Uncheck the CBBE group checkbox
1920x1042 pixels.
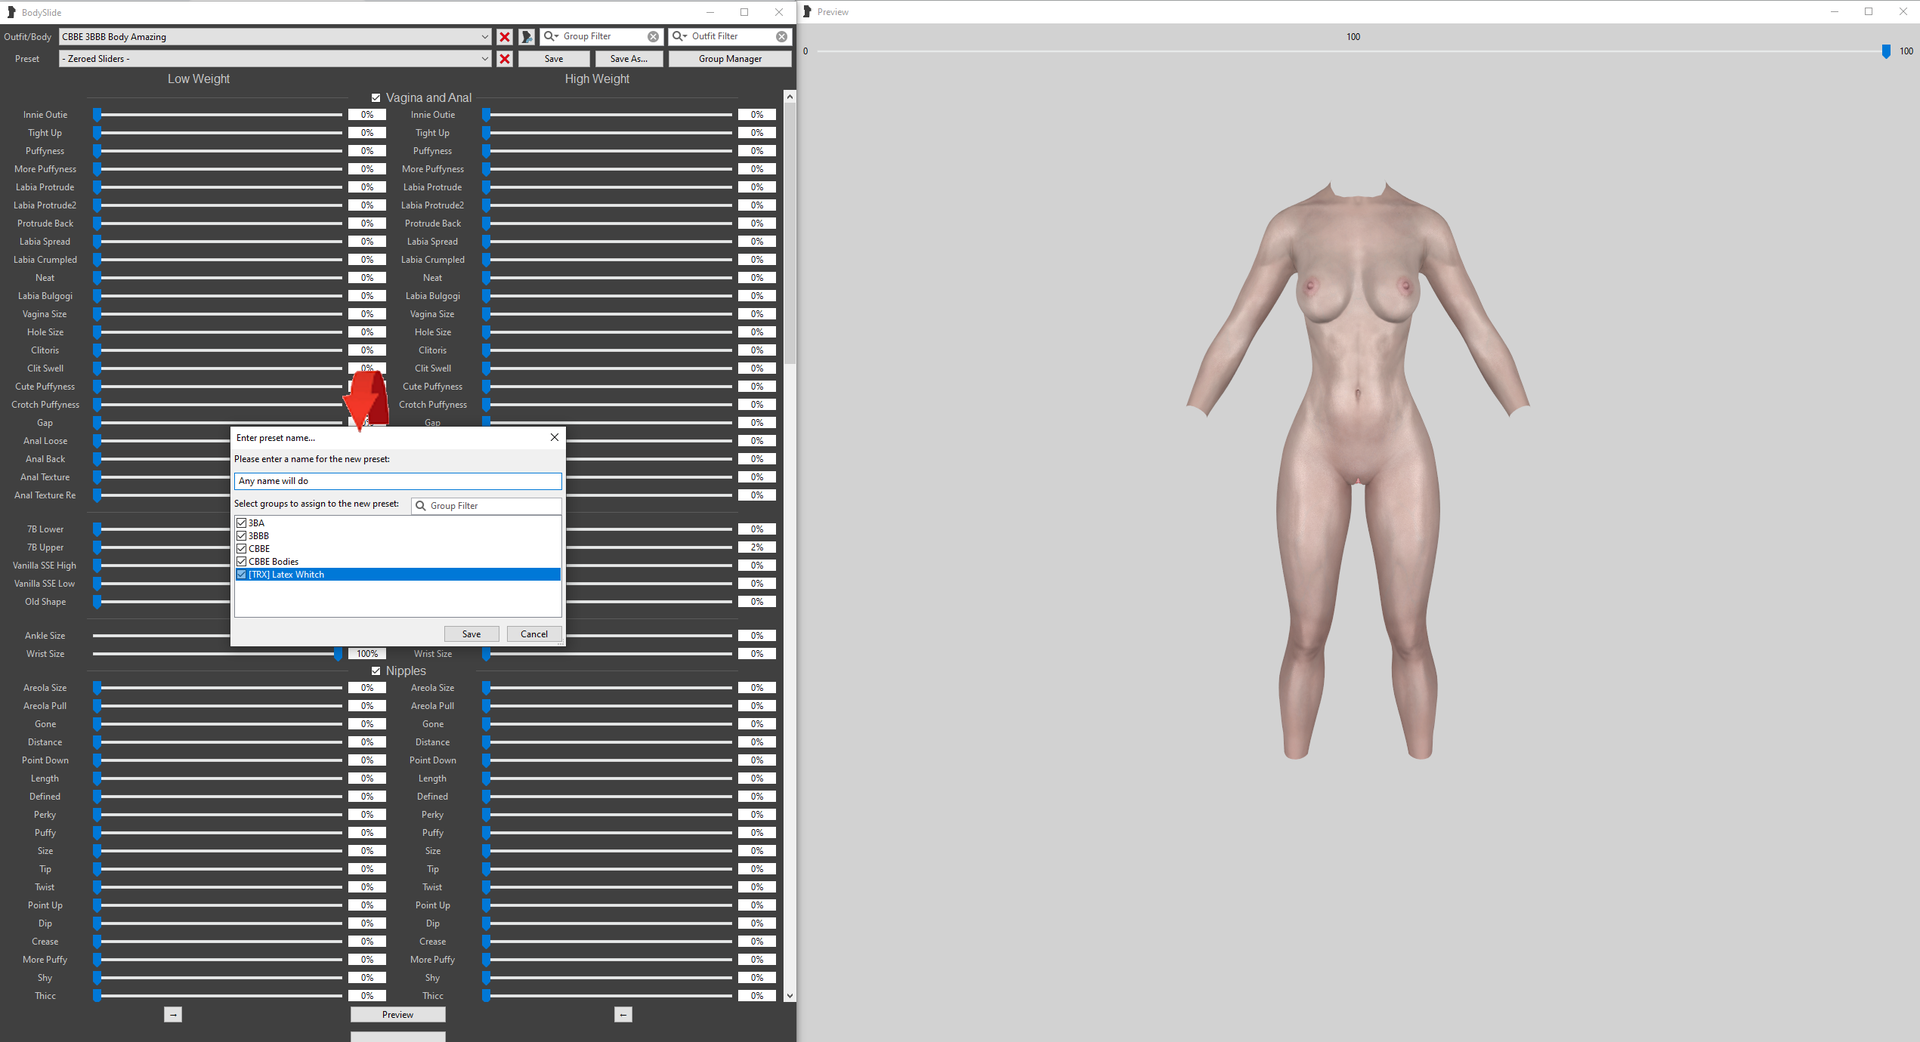pos(241,549)
